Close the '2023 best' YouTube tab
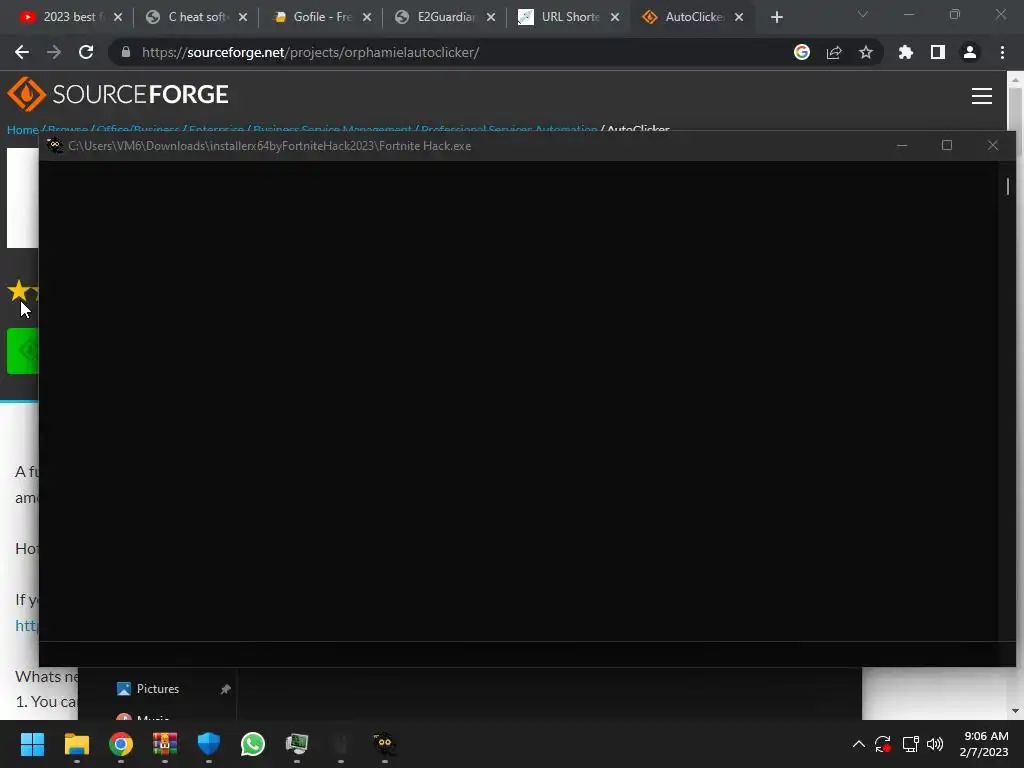This screenshot has width=1024, height=768. click(x=118, y=17)
